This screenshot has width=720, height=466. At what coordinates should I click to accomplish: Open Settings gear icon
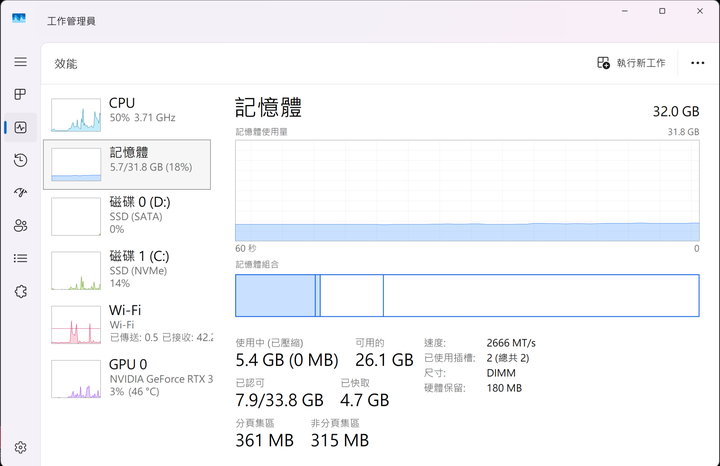20,447
